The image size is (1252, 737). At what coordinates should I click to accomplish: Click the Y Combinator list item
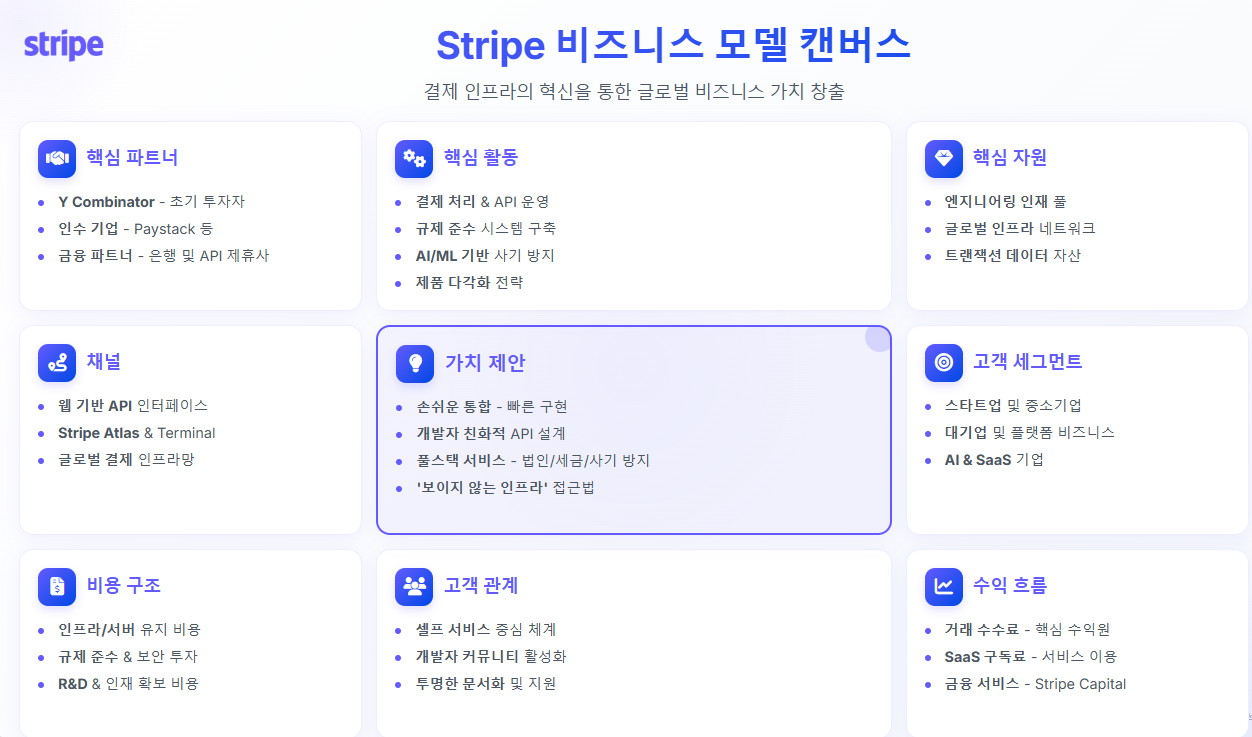(151, 201)
